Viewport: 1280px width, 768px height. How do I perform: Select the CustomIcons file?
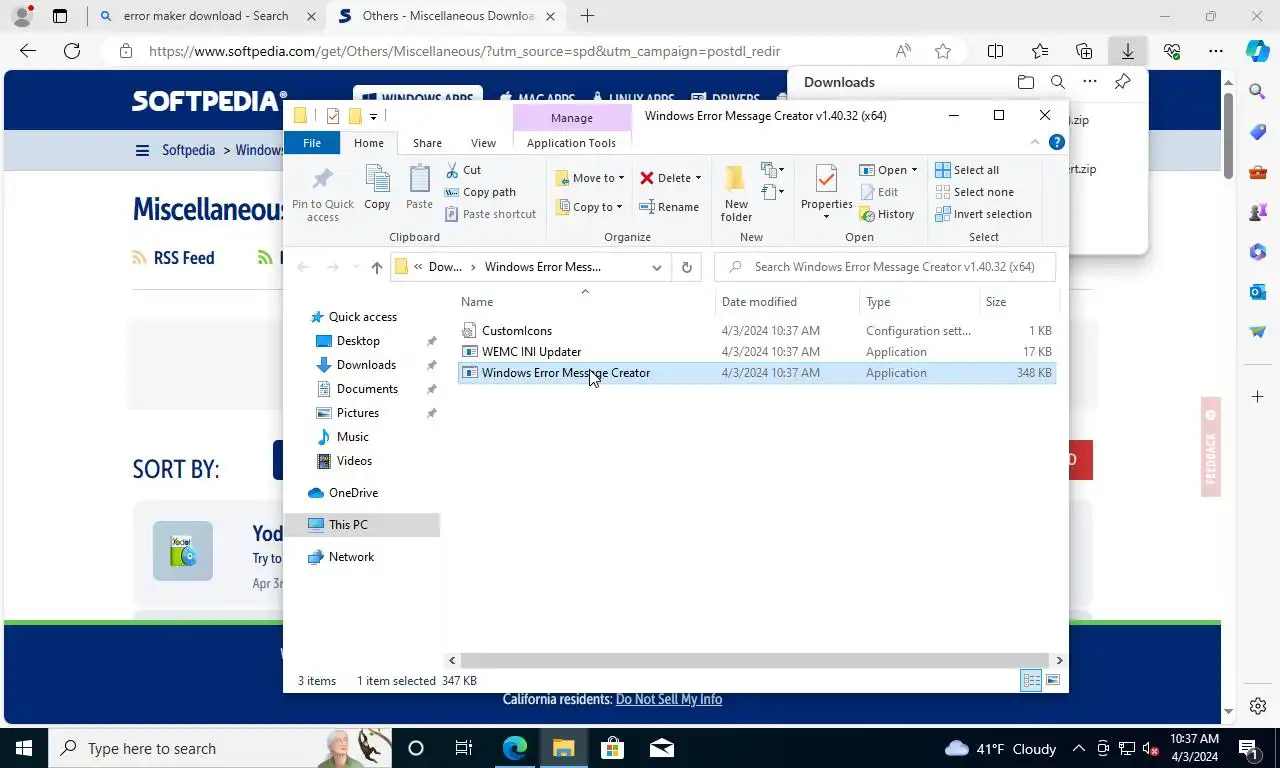[516, 331]
